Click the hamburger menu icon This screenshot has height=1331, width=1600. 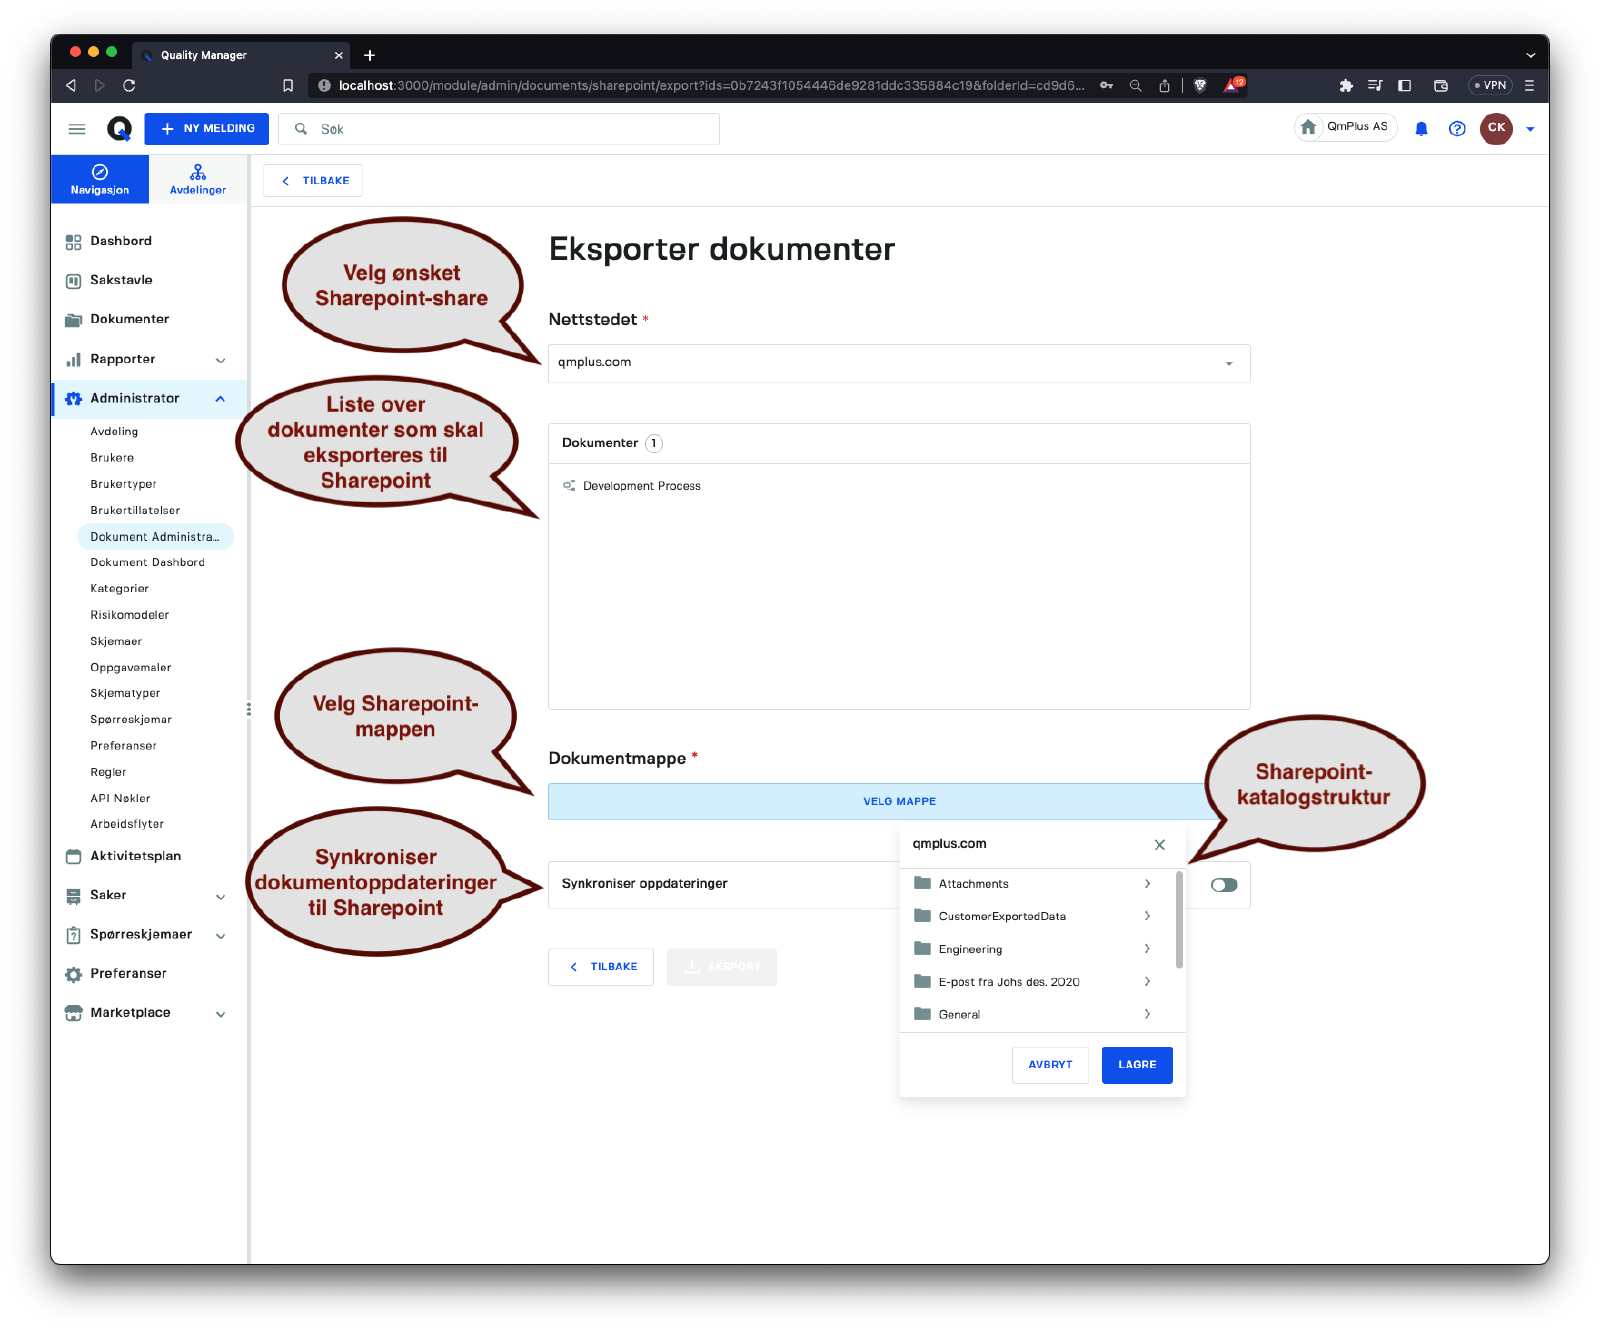coord(77,129)
